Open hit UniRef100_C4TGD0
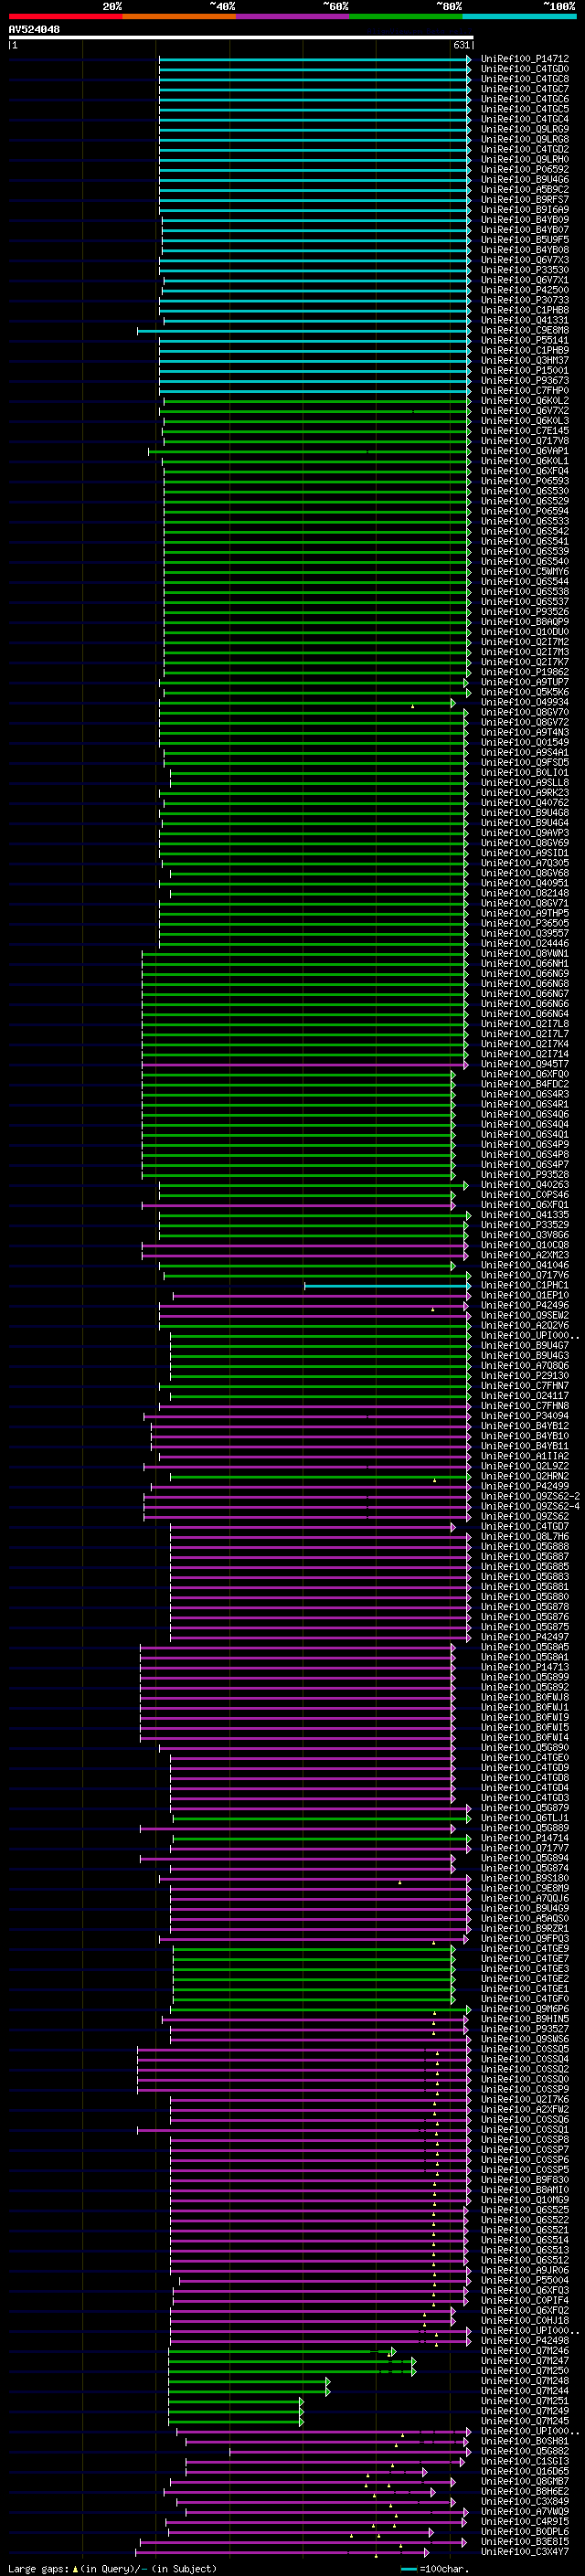The width and height of the screenshot is (585, 2576). (x=524, y=69)
